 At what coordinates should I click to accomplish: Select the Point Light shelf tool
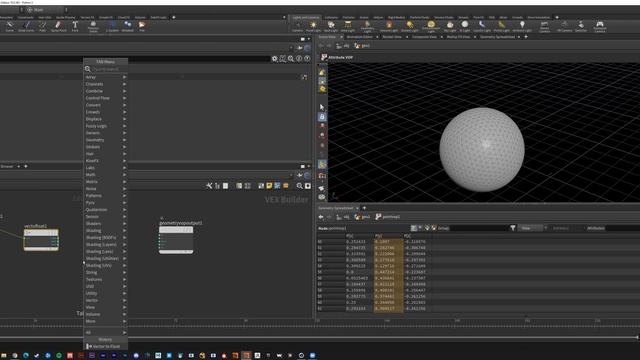point(313,27)
